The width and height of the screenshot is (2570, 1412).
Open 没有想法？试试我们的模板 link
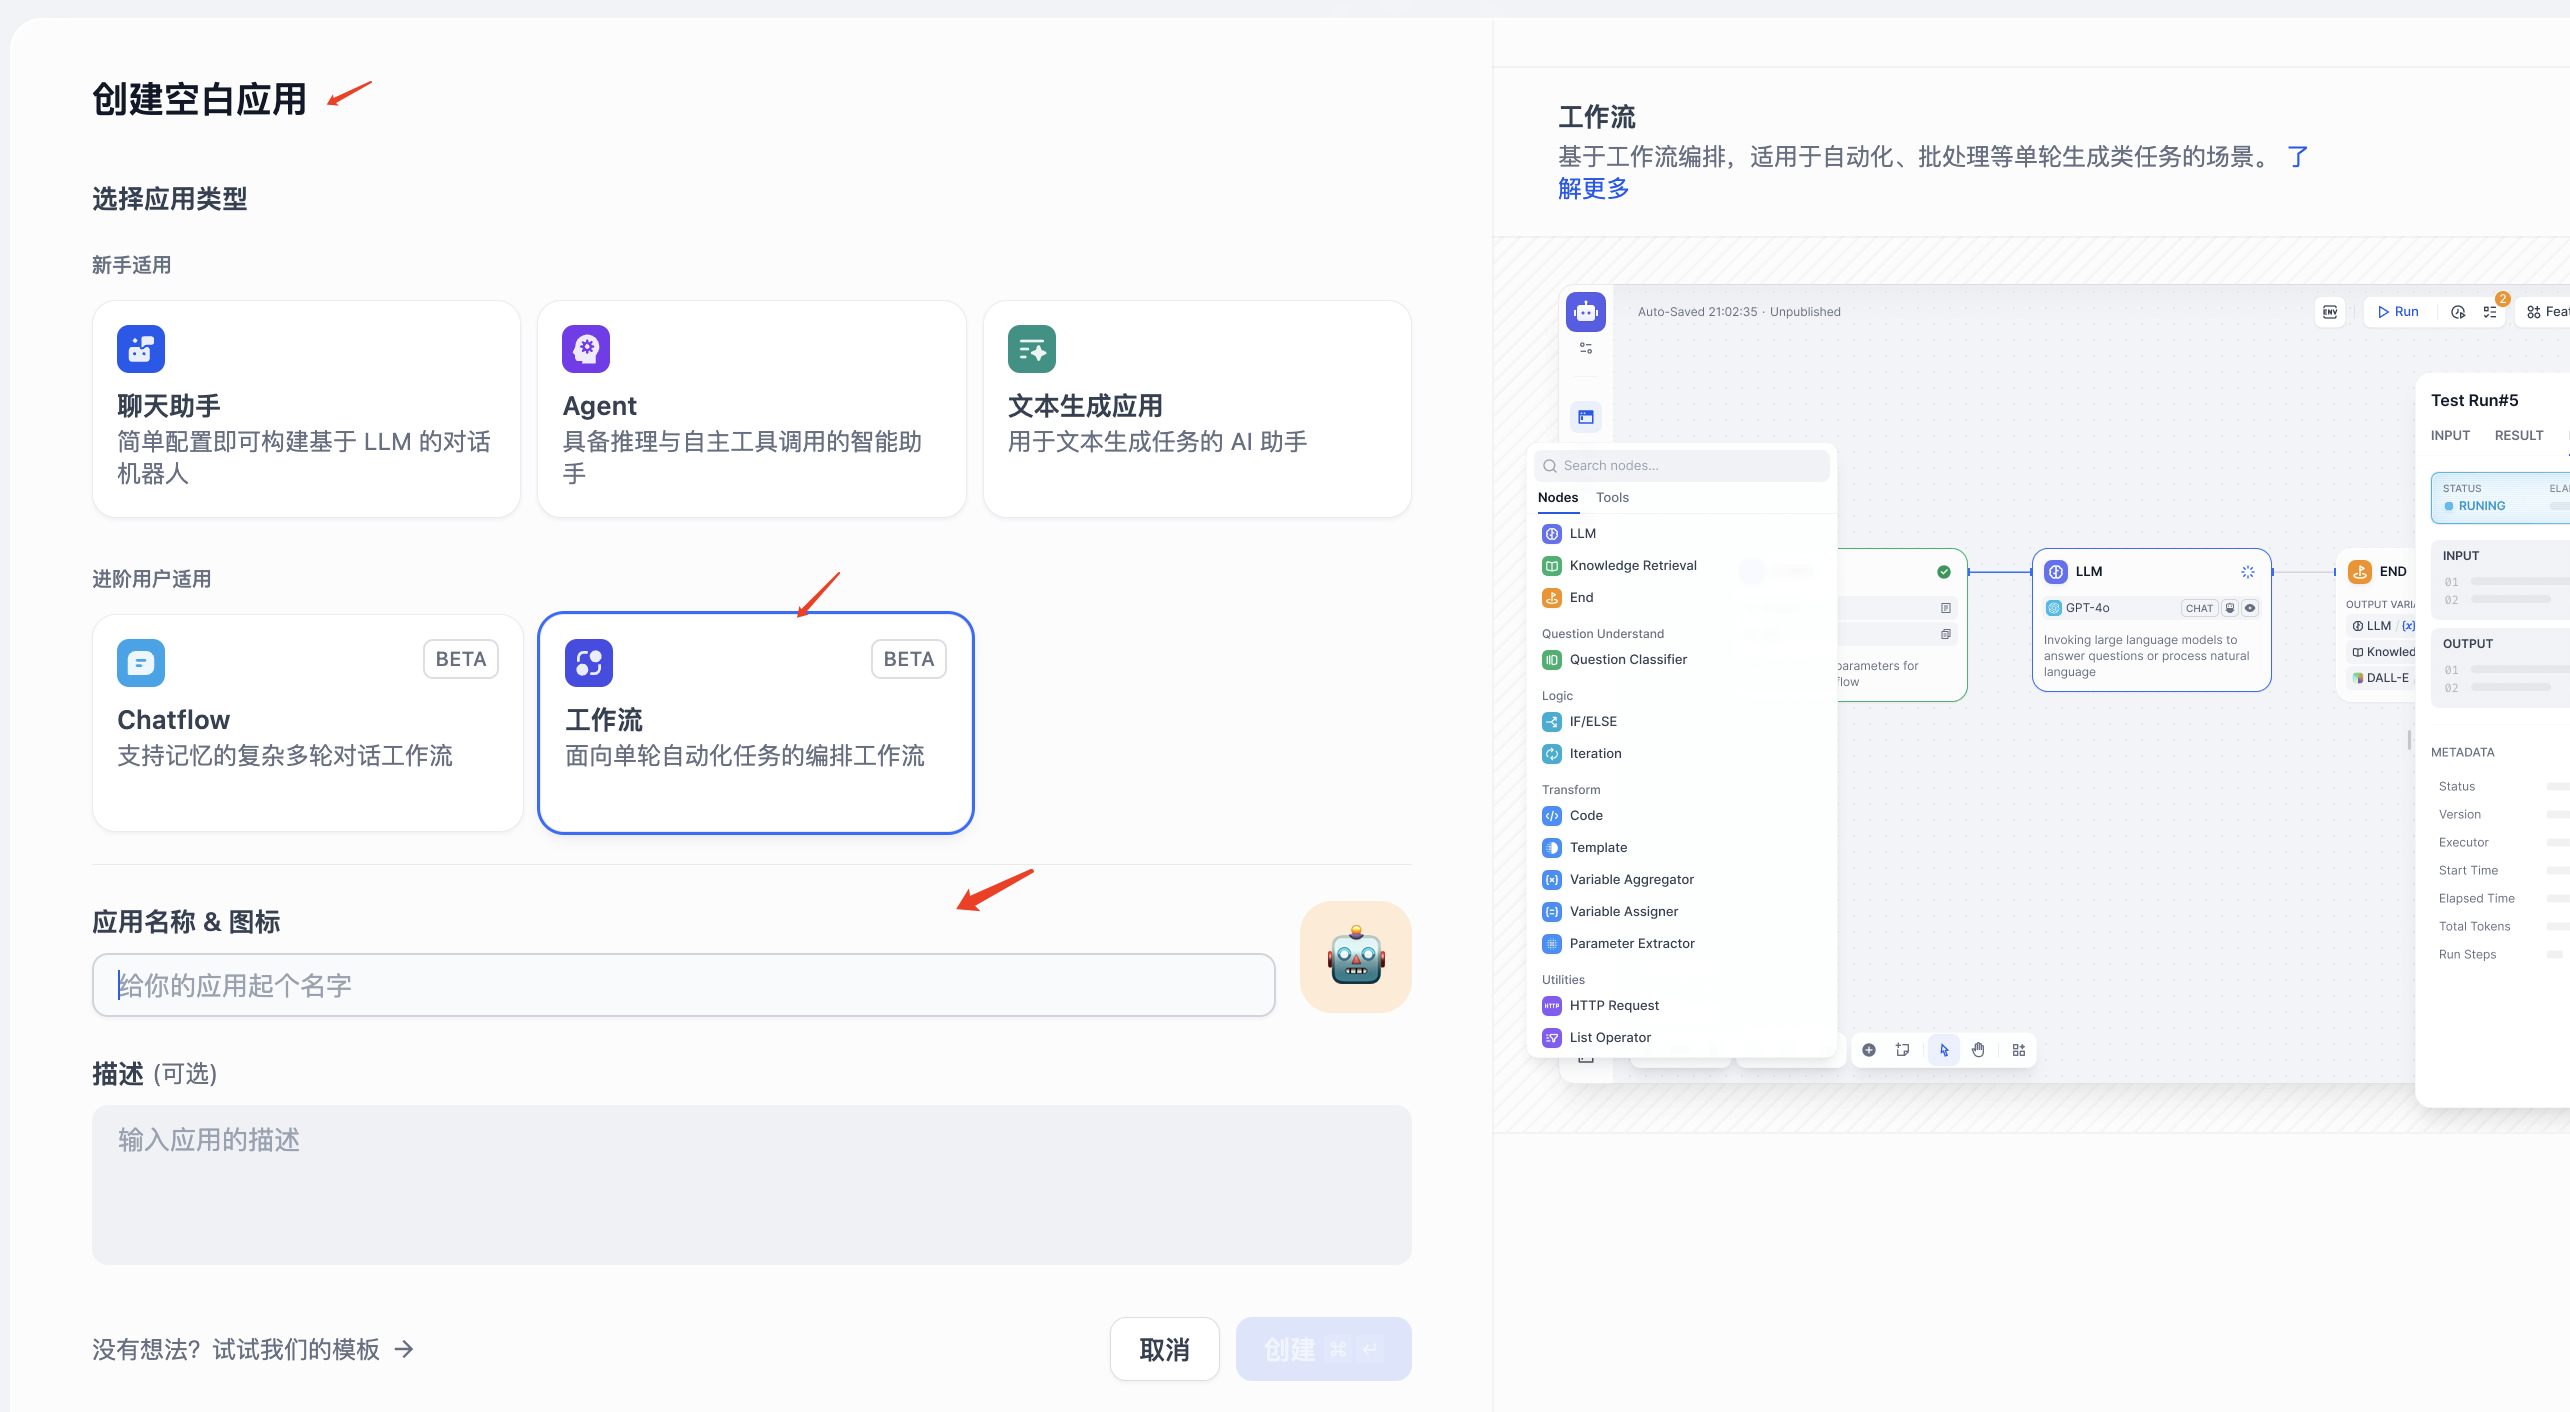click(252, 1350)
